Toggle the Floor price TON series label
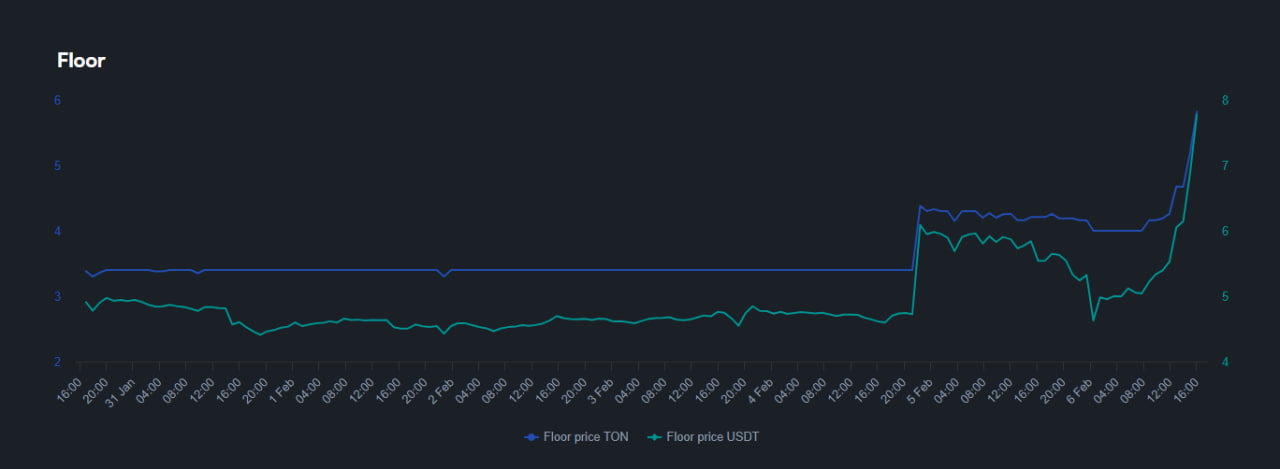Viewport: 1280px width, 469px height. 585,437
